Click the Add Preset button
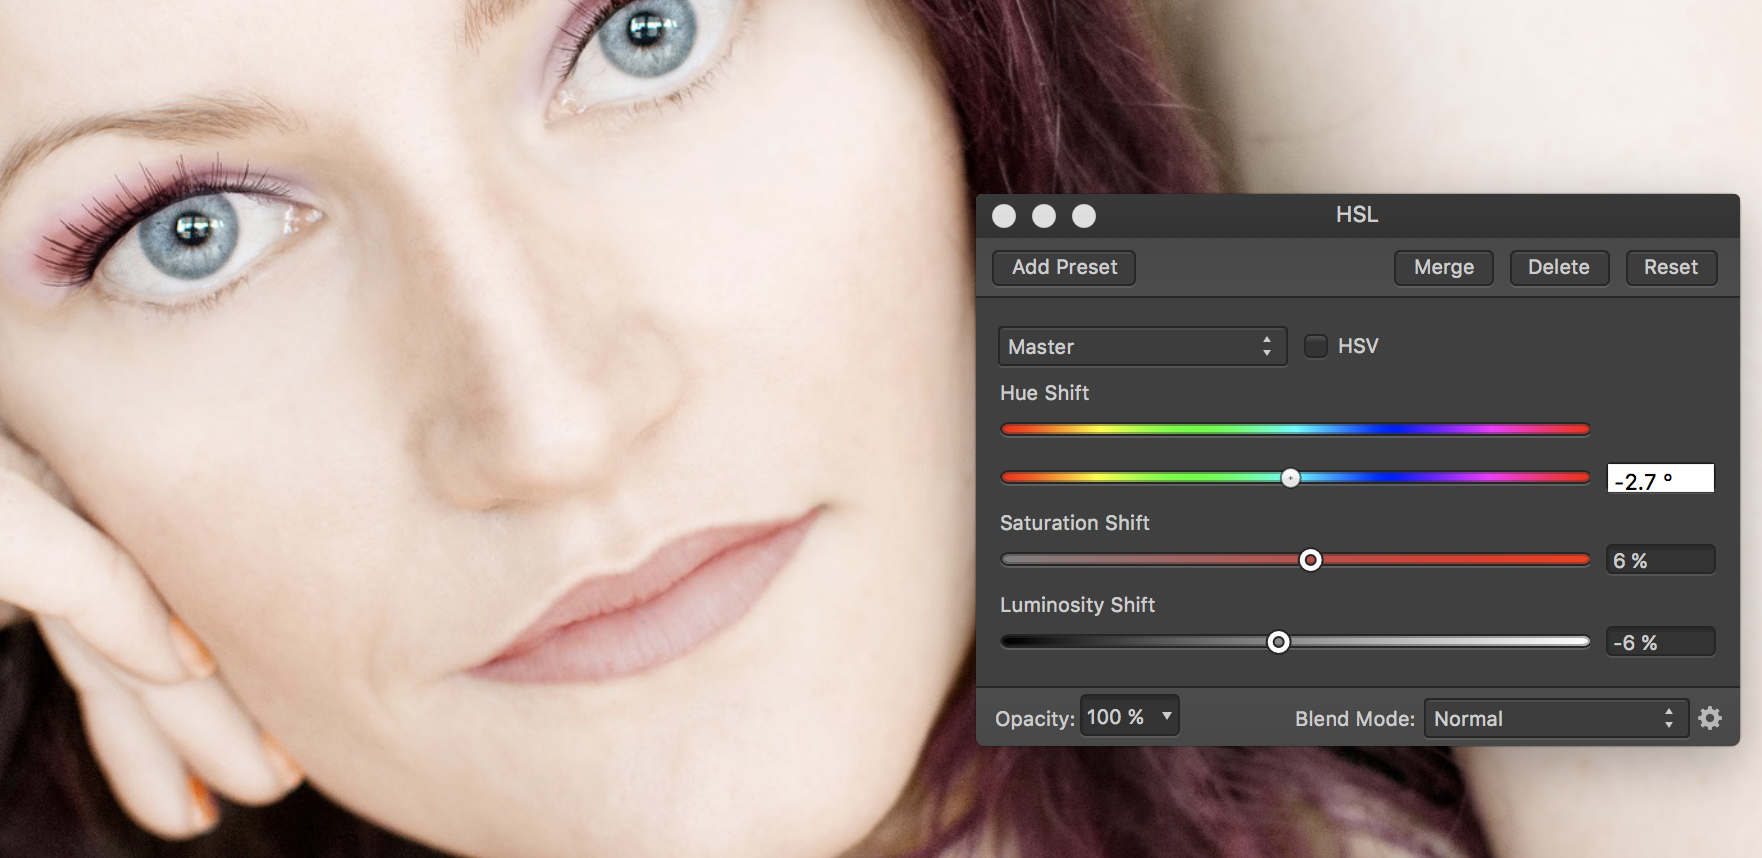 pyautogui.click(x=1064, y=267)
